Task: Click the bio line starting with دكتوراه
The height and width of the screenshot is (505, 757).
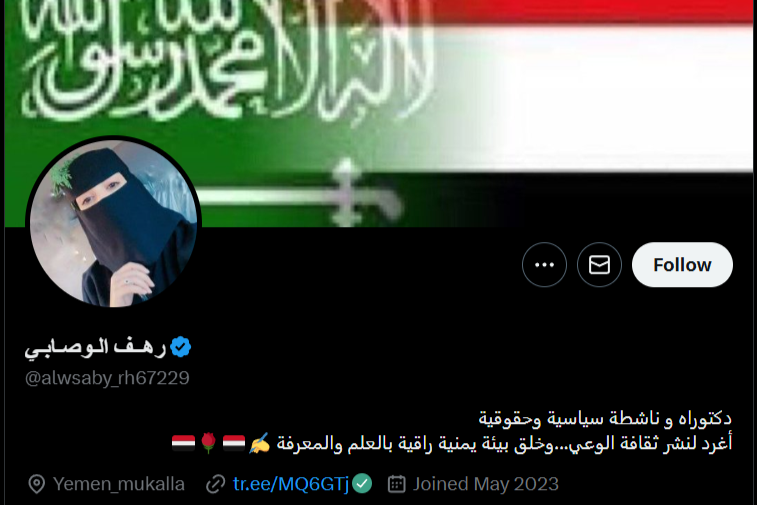Action: point(605,418)
